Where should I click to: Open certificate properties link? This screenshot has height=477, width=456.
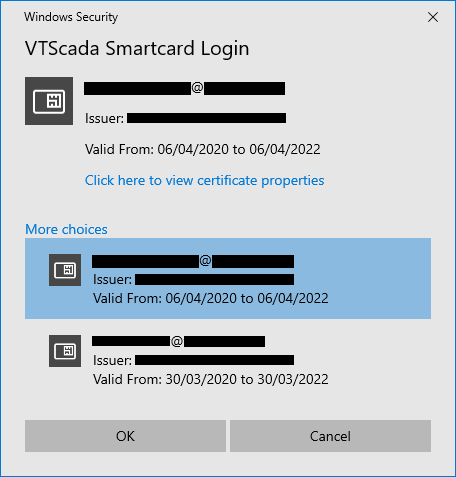(x=204, y=180)
